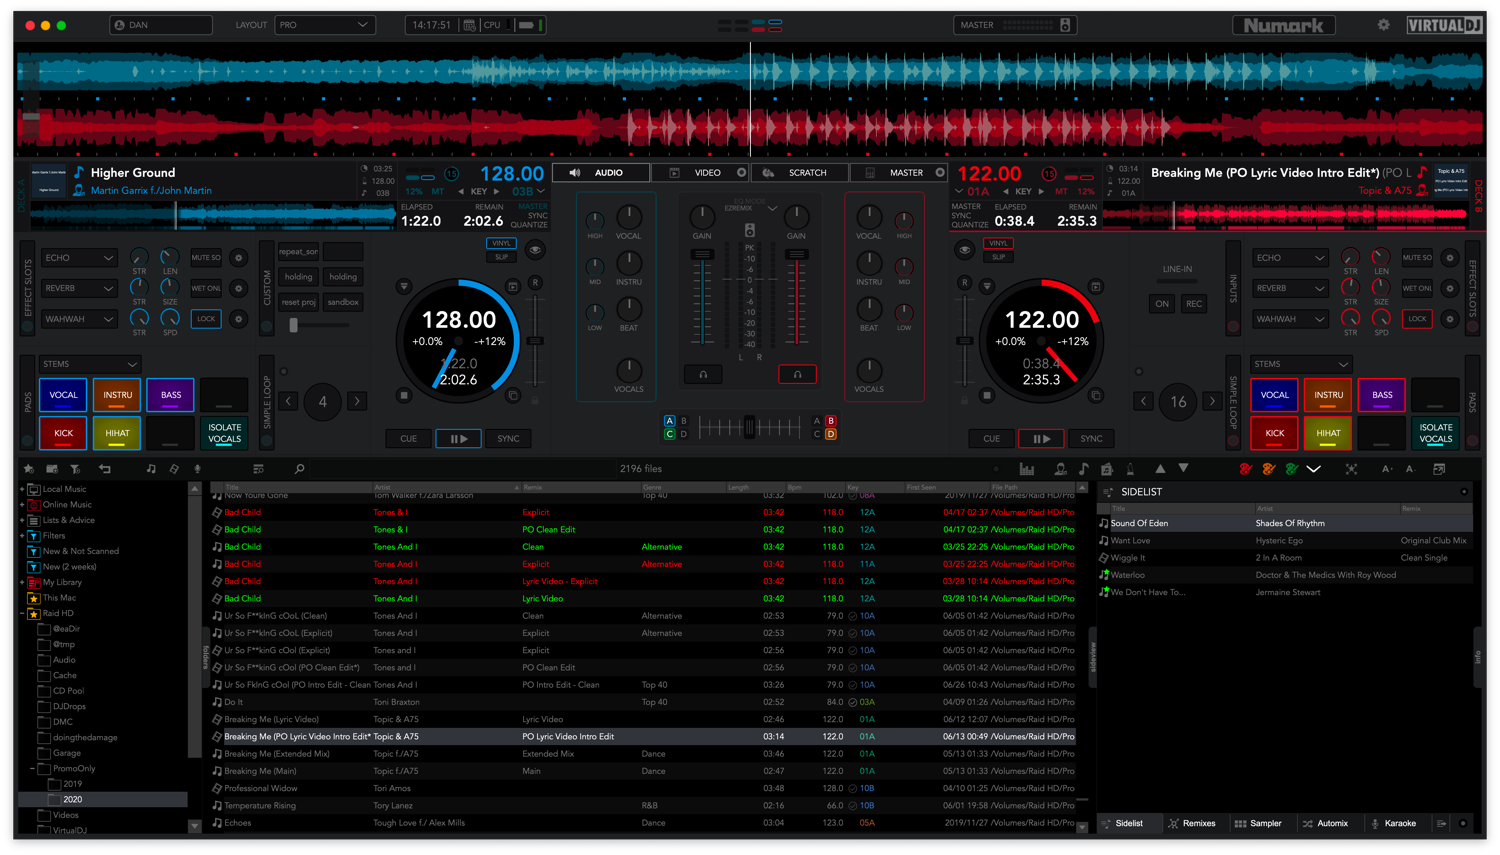
Task: Open the LAYOUT PRO dropdown
Action: [324, 25]
